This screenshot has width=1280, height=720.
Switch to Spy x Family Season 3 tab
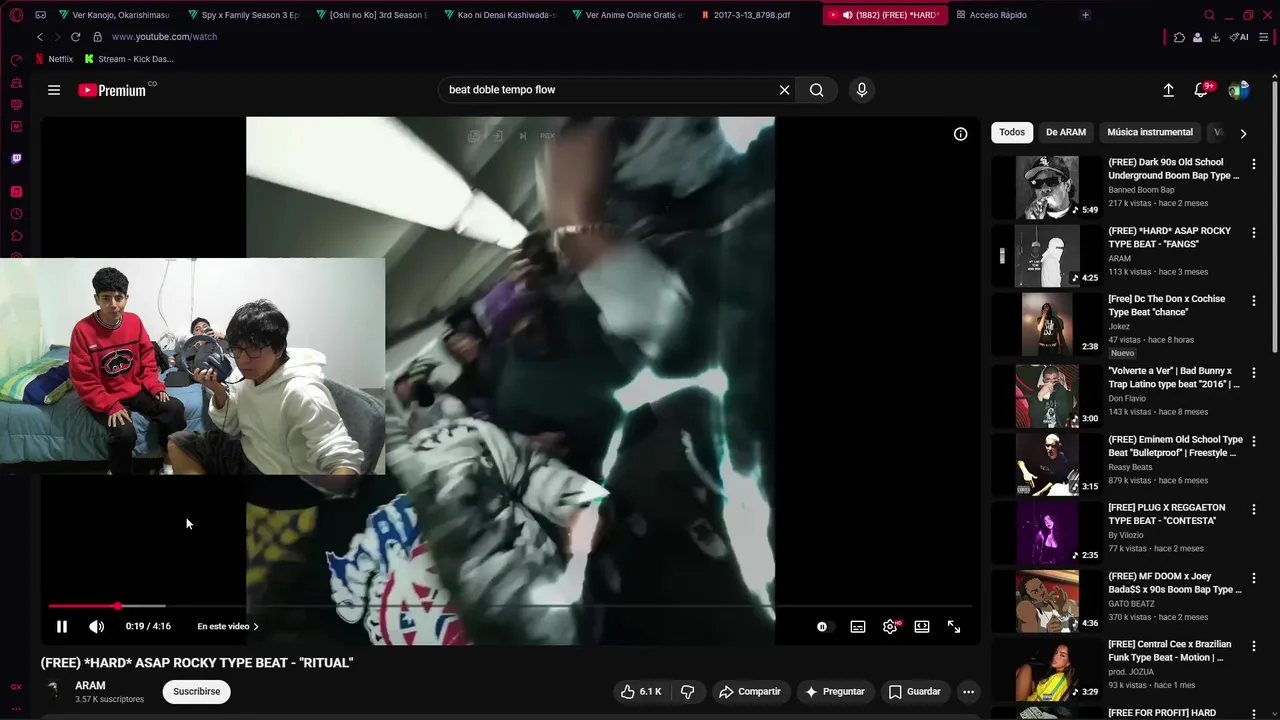tap(243, 15)
